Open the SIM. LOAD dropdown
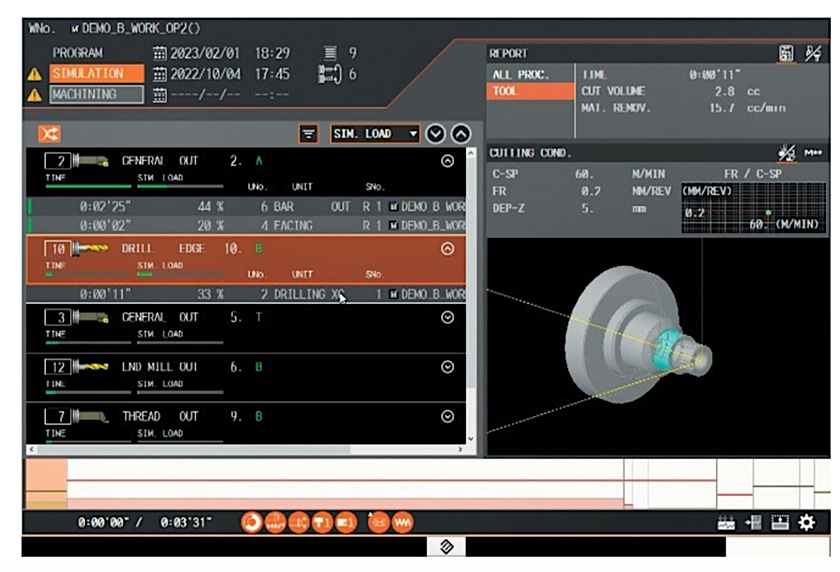Screen dimensions: 840x572 coord(375,133)
